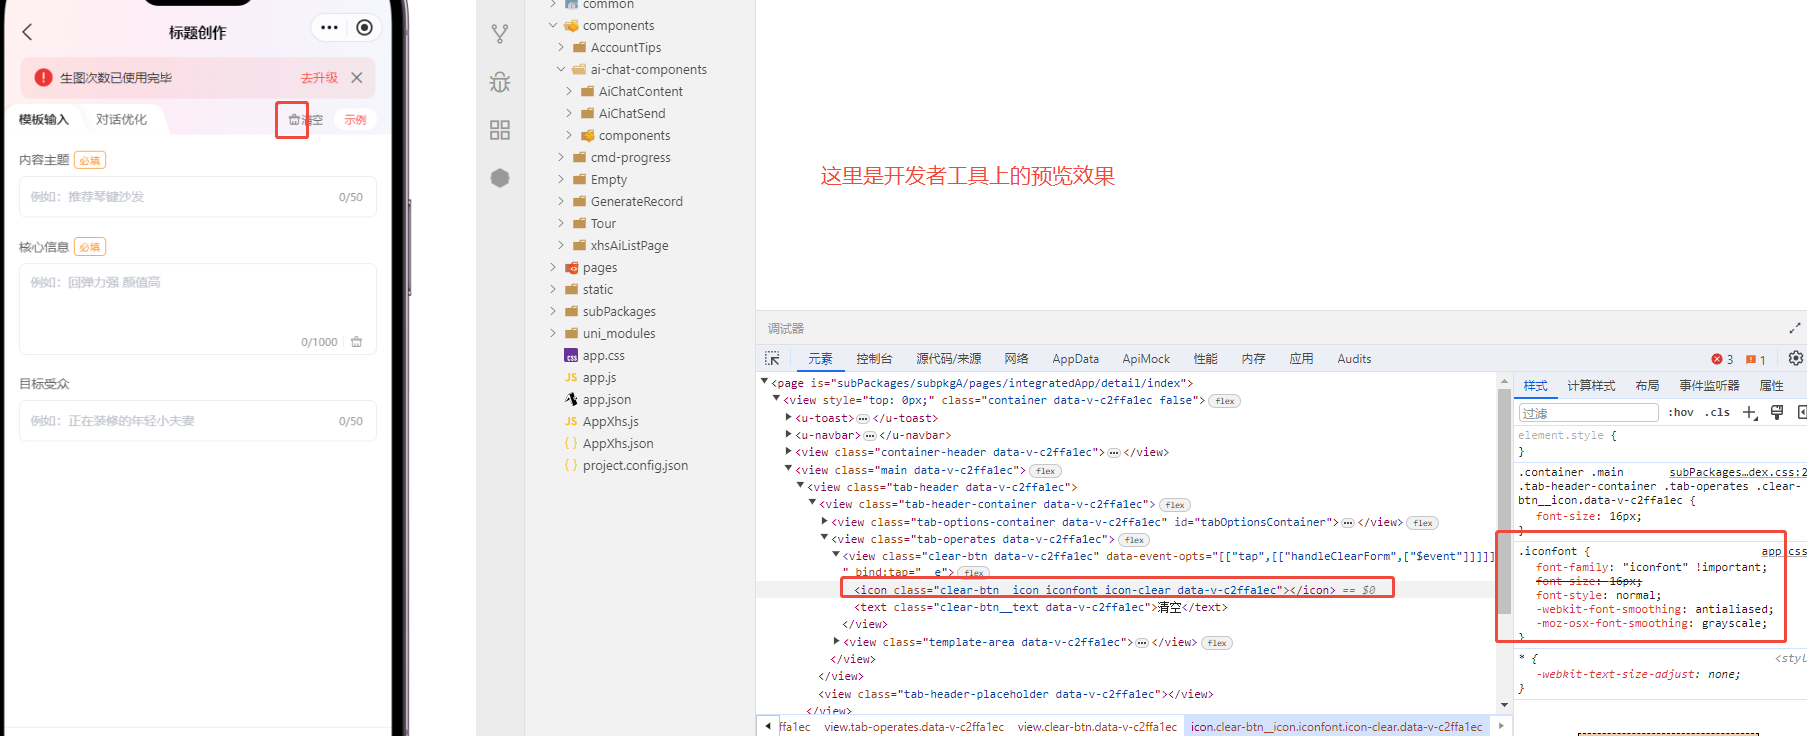Tap the red alert icon in the banner
1807x736 pixels.
[x=43, y=78]
